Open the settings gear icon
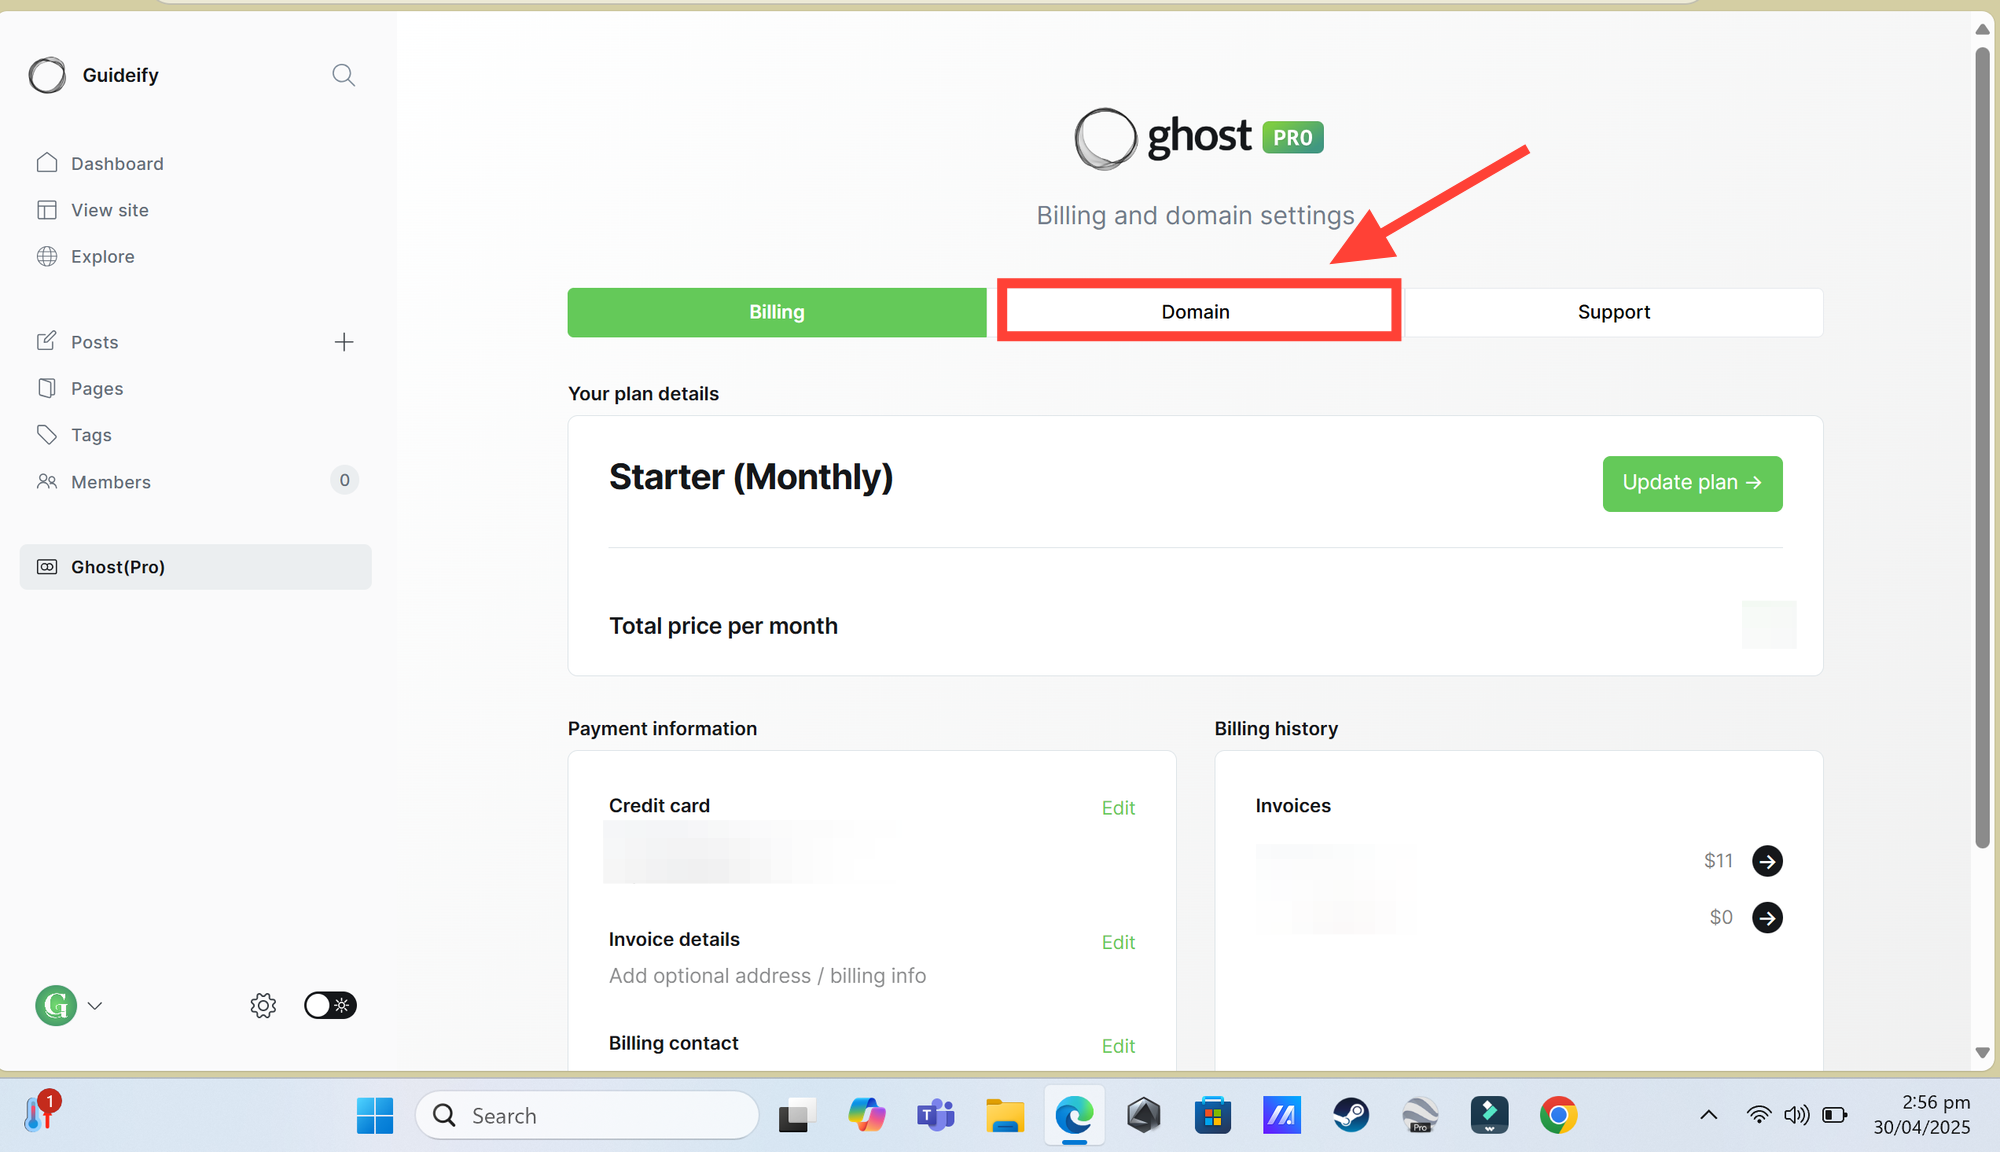Viewport: 2000px width, 1152px height. click(x=263, y=1005)
